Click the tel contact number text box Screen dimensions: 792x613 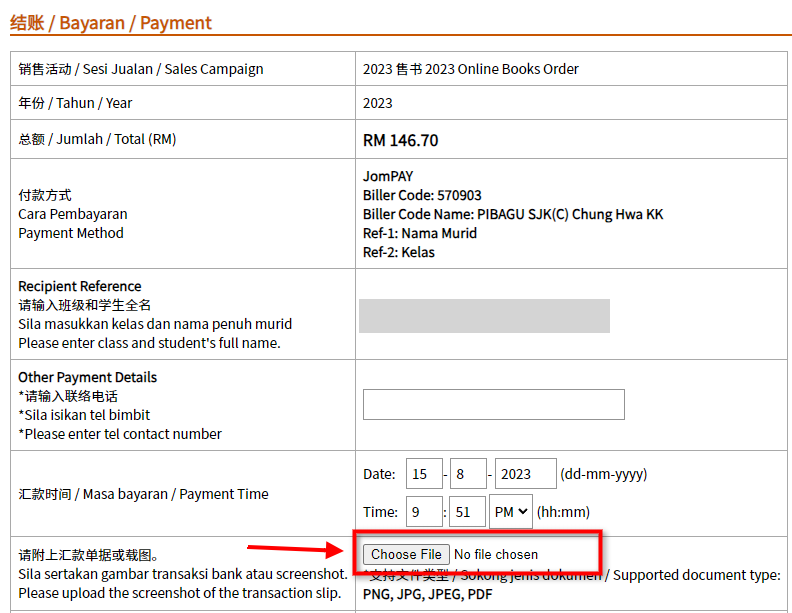(x=493, y=404)
